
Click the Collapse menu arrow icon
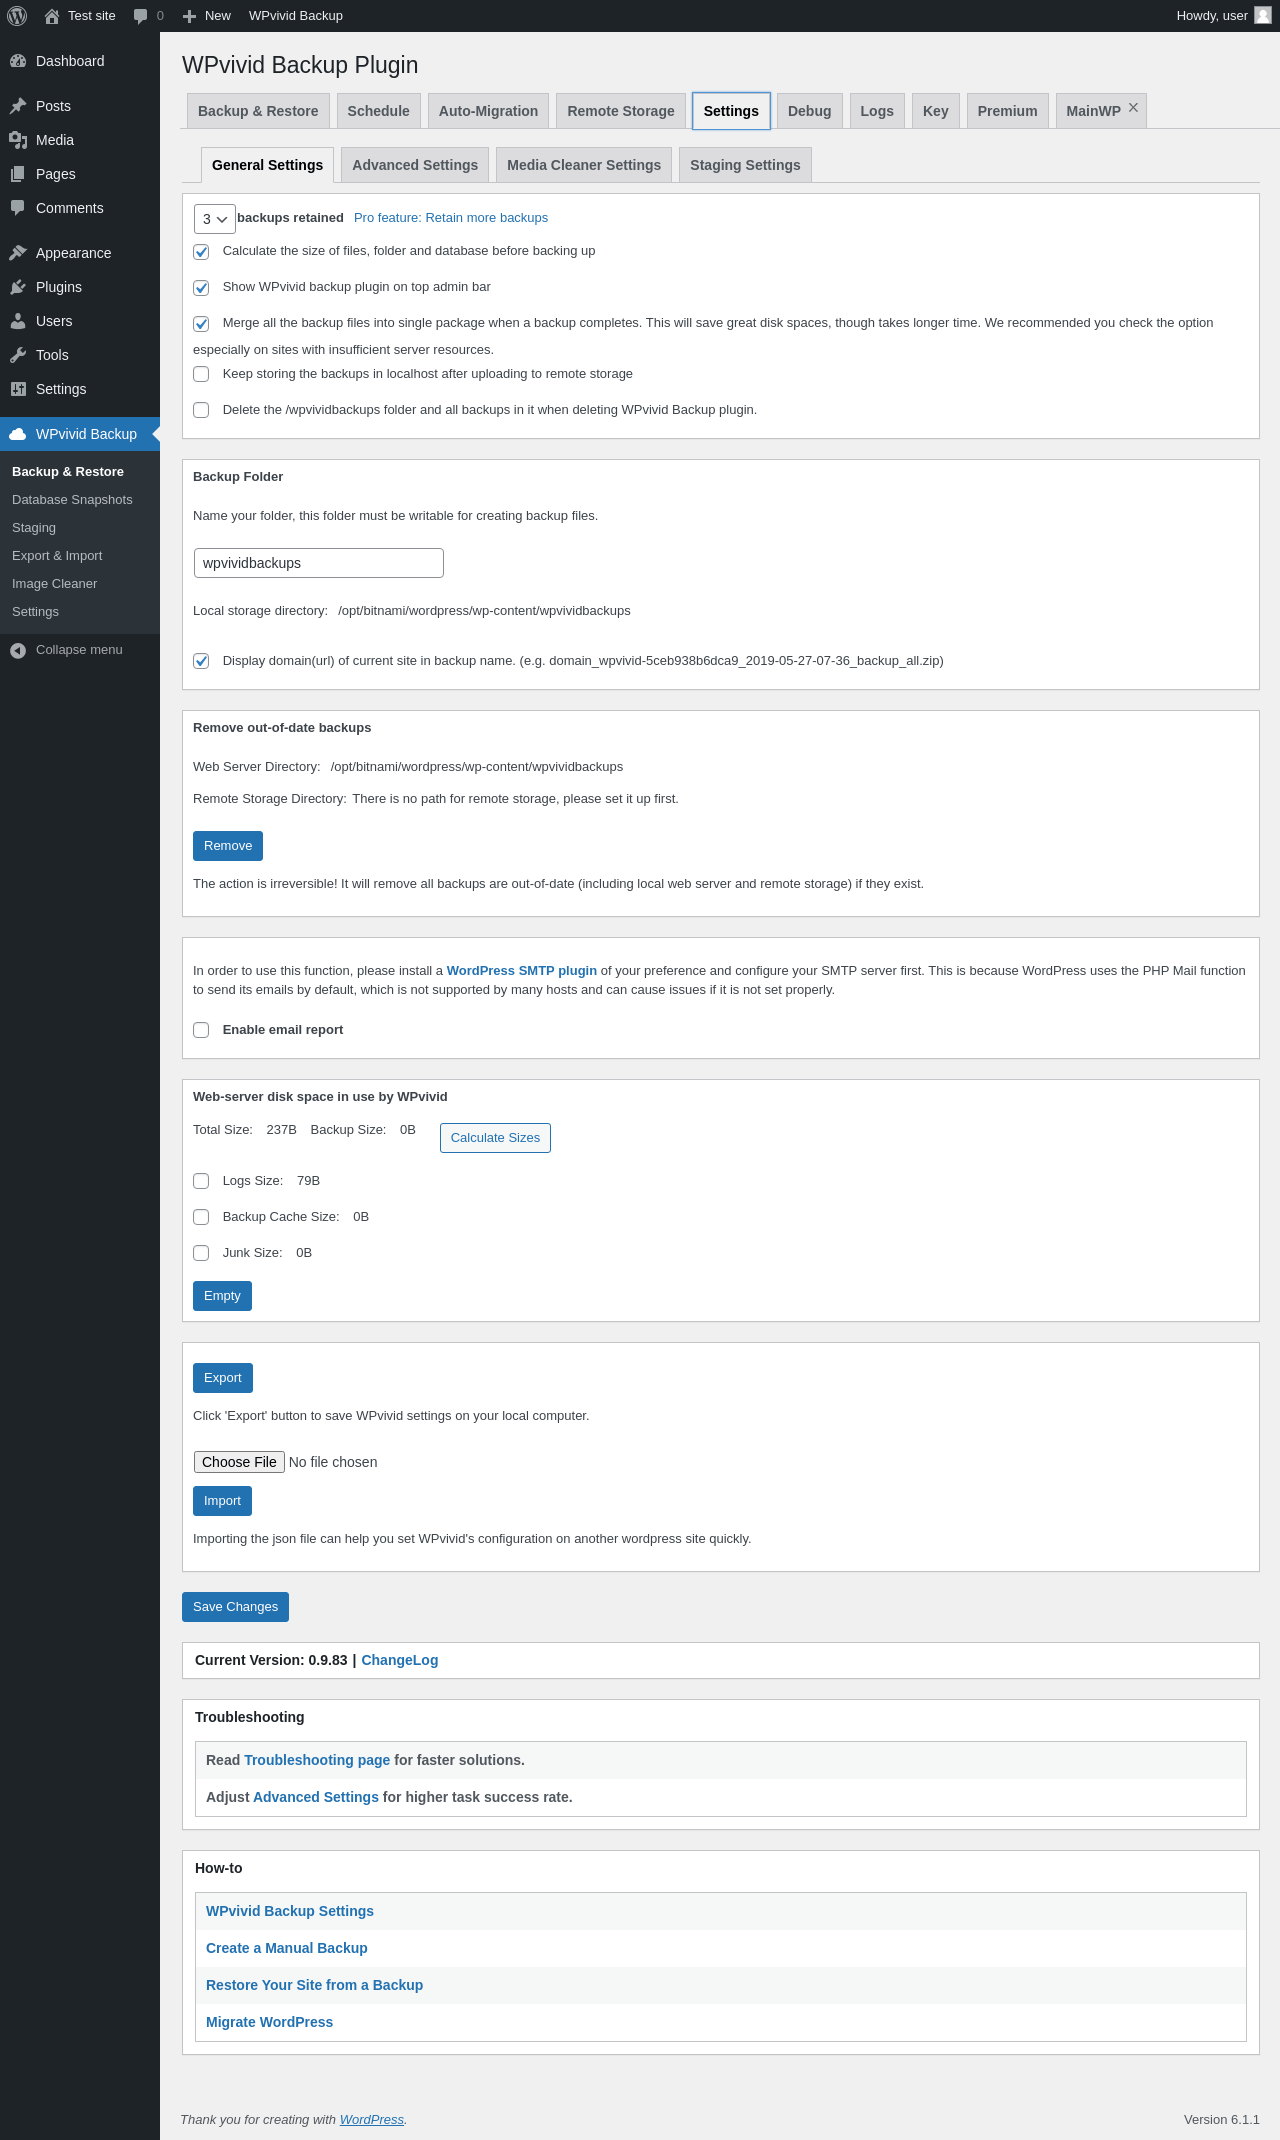pyautogui.click(x=18, y=650)
